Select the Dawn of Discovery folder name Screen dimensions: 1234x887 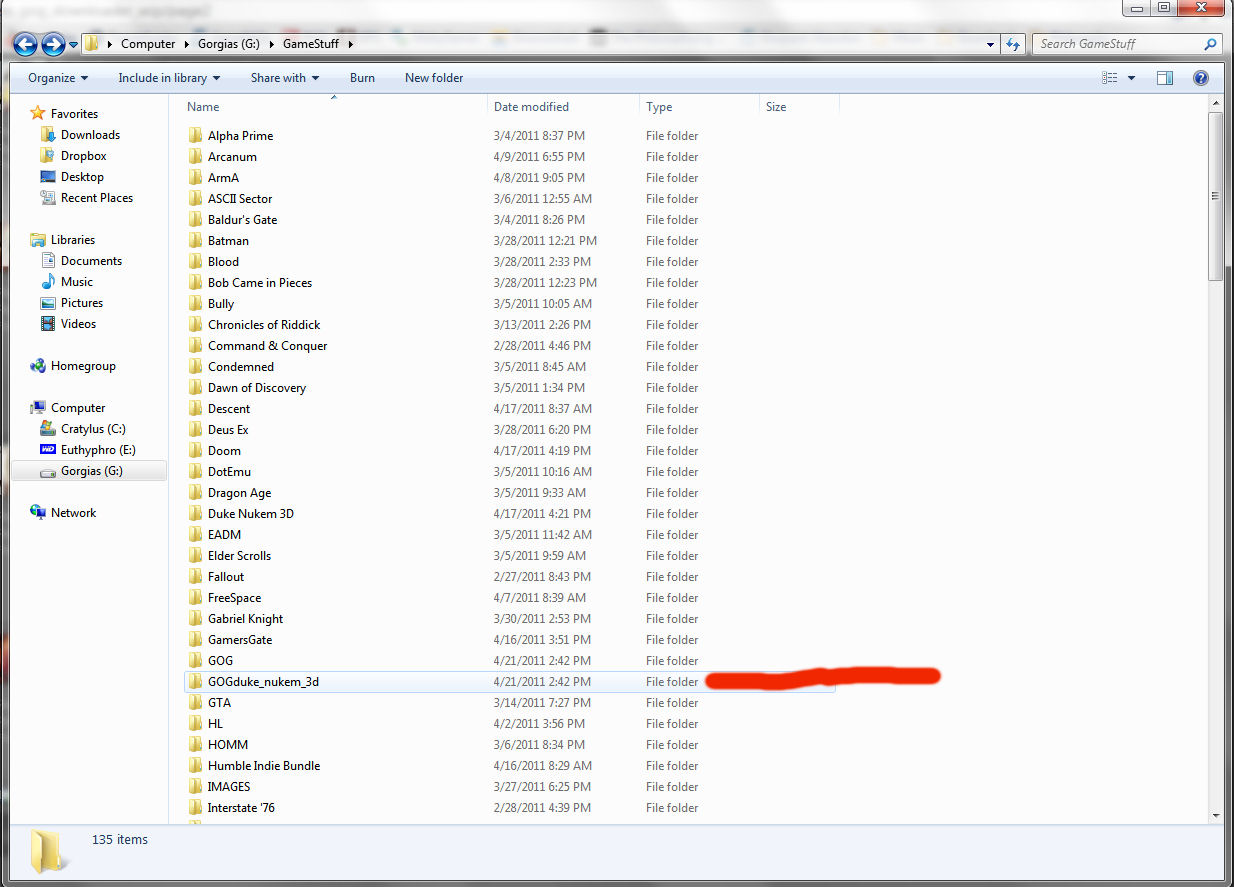[257, 388]
